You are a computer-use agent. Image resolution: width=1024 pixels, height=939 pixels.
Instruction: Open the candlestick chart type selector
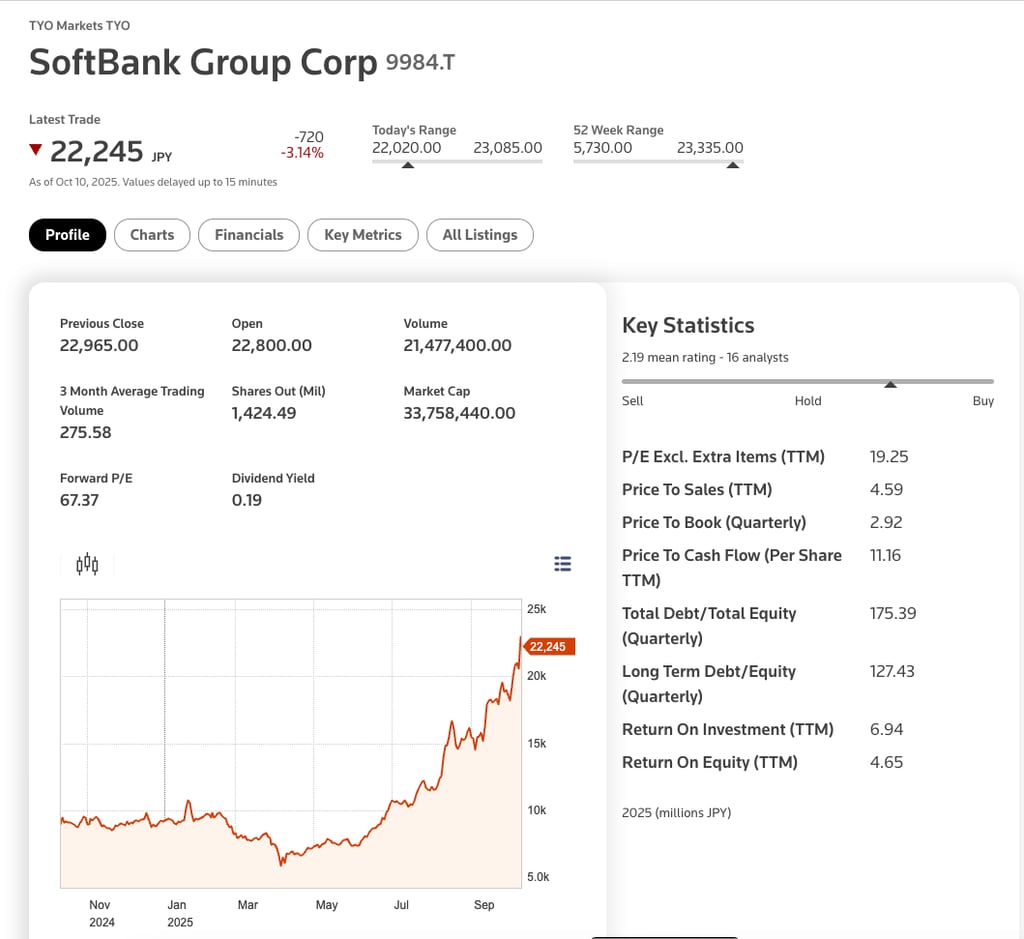pyautogui.click(x=88, y=565)
